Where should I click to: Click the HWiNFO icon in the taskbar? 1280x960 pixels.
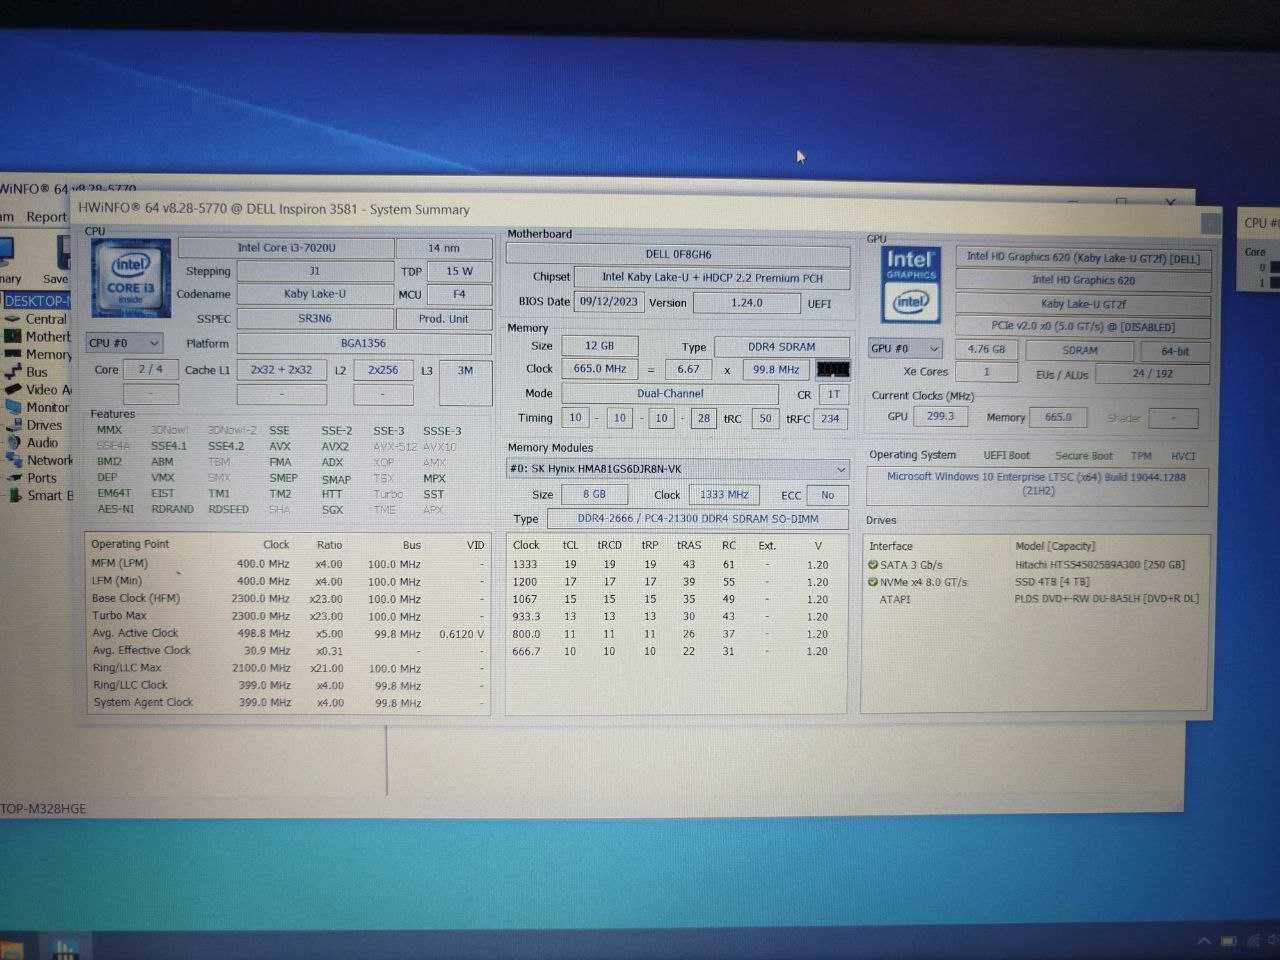click(66, 947)
